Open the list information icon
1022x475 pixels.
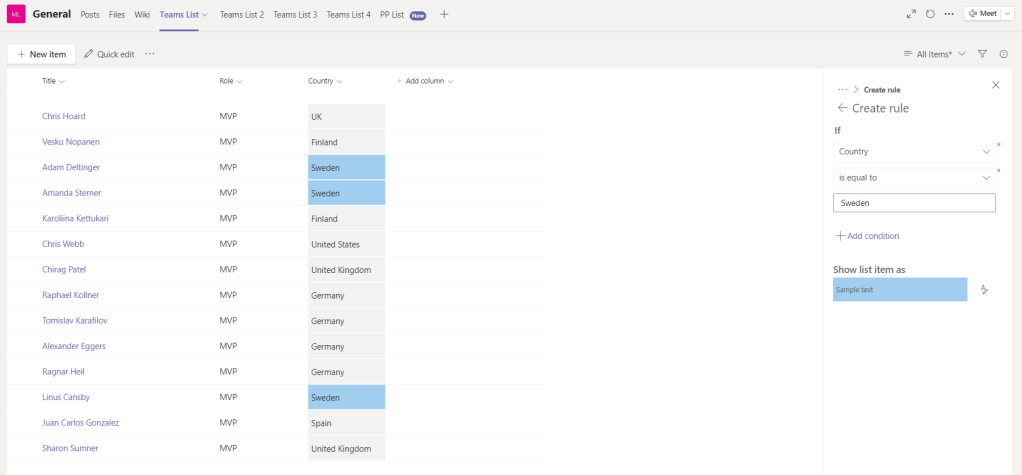tap(1003, 54)
